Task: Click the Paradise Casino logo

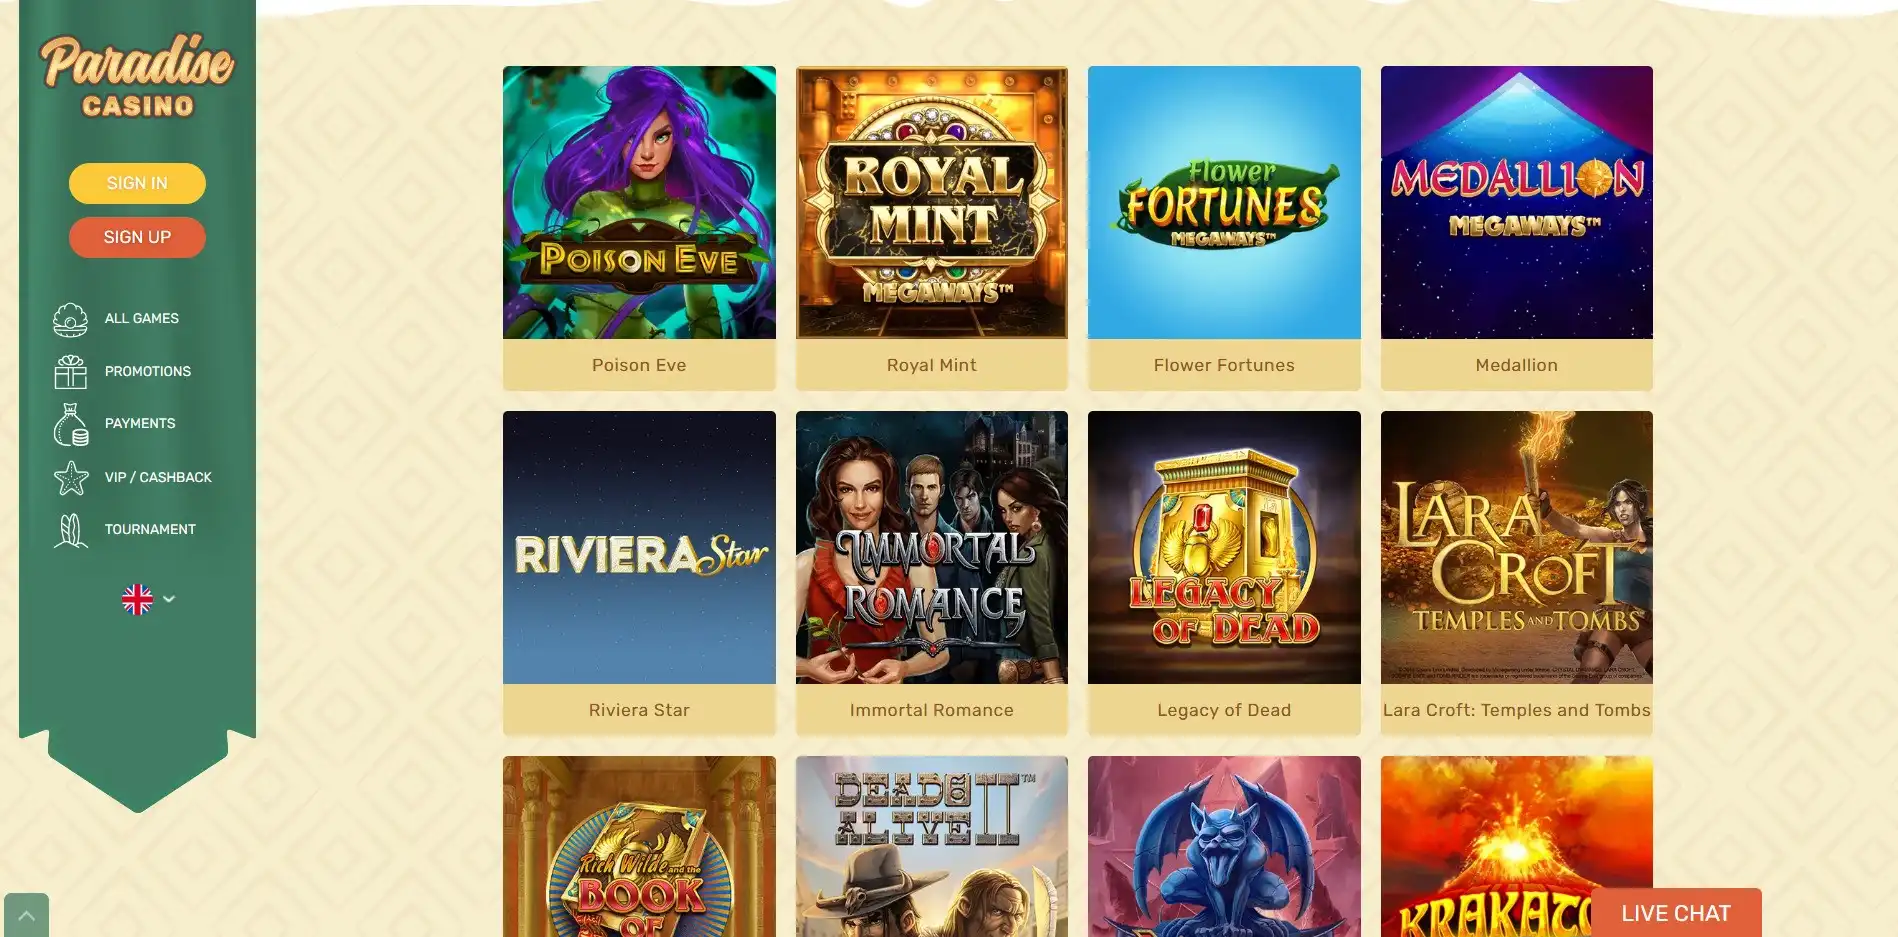Action: (137, 76)
